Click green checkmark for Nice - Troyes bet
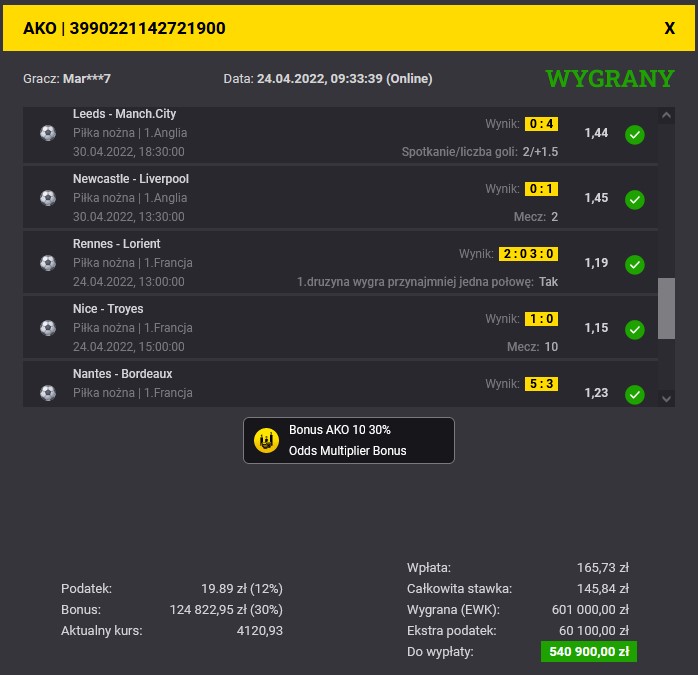The height and width of the screenshot is (675, 698). tap(634, 330)
